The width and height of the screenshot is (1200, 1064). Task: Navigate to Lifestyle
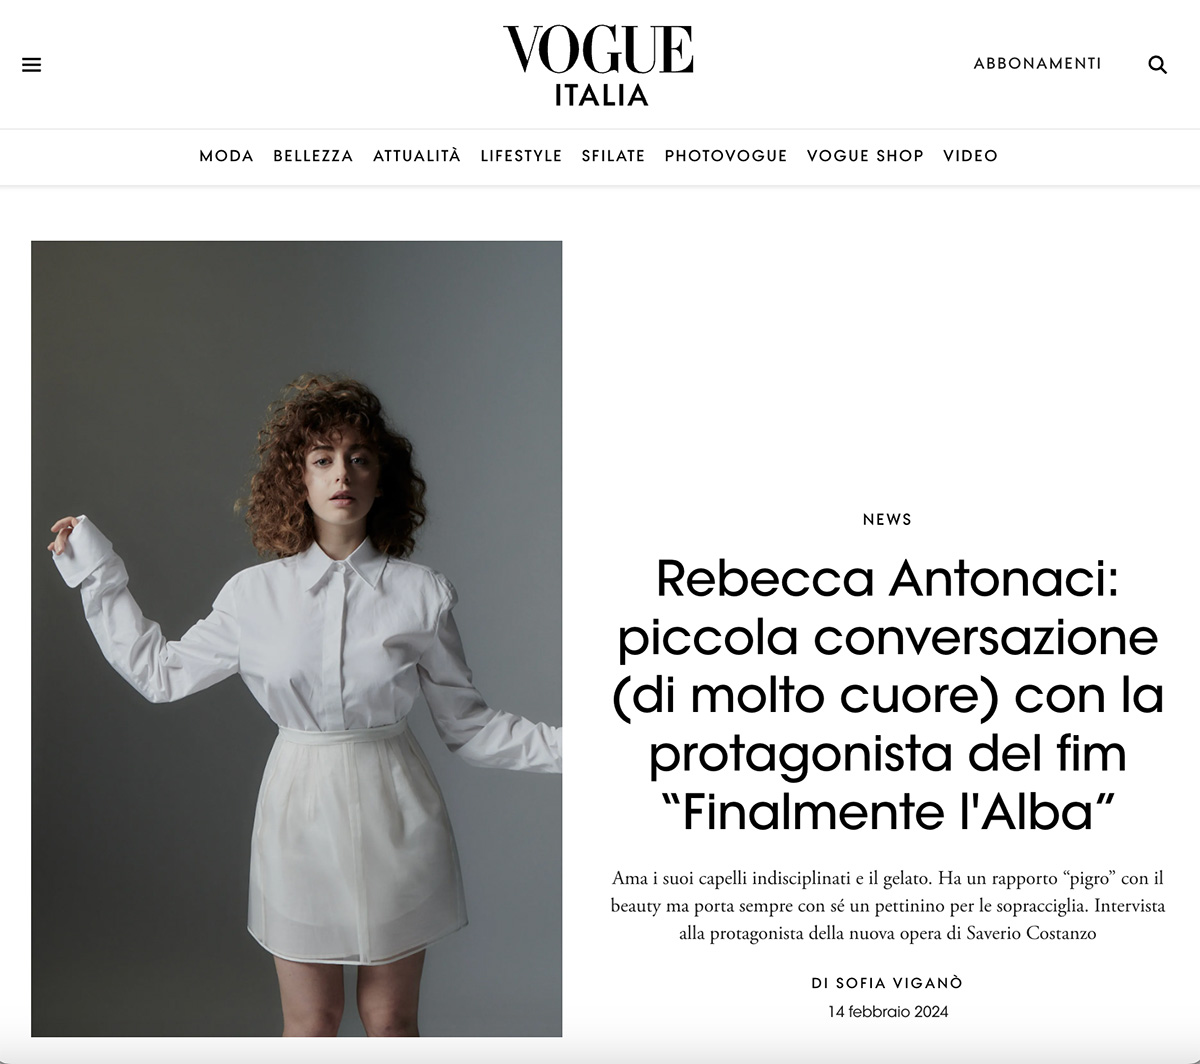coord(521,156)
